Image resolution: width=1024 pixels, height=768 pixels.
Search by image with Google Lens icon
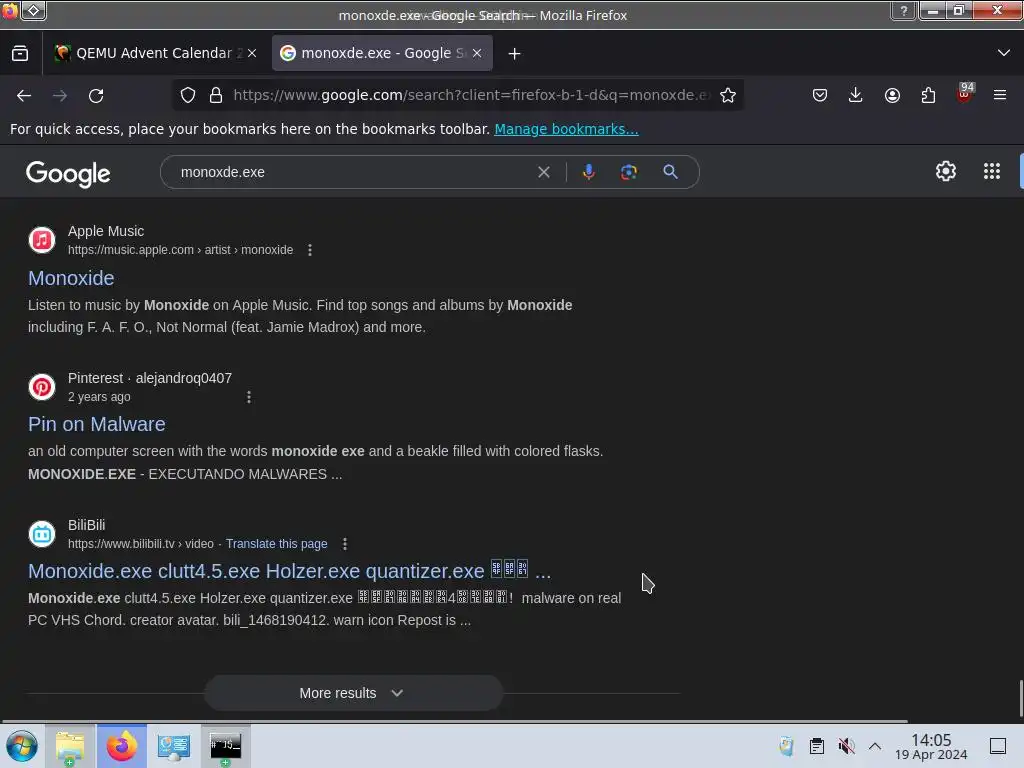pyautogui.click(x=628, y=172)
